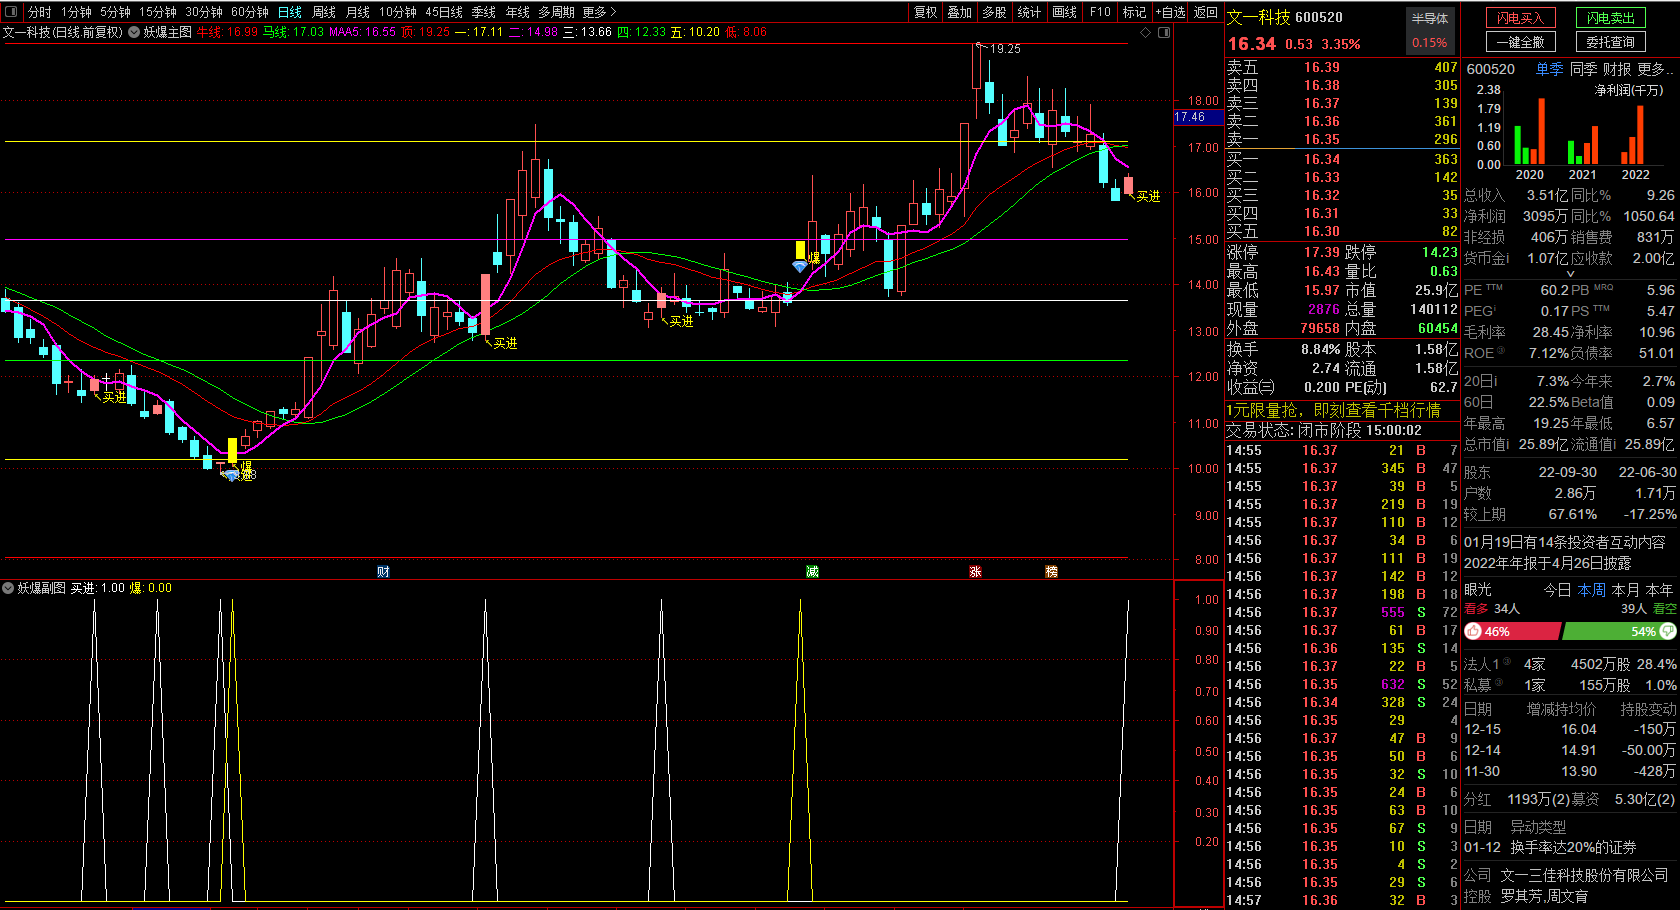Toggle 叠加 overlay mode
This screenshot has width=1680, height=910.
click(960, 12)
